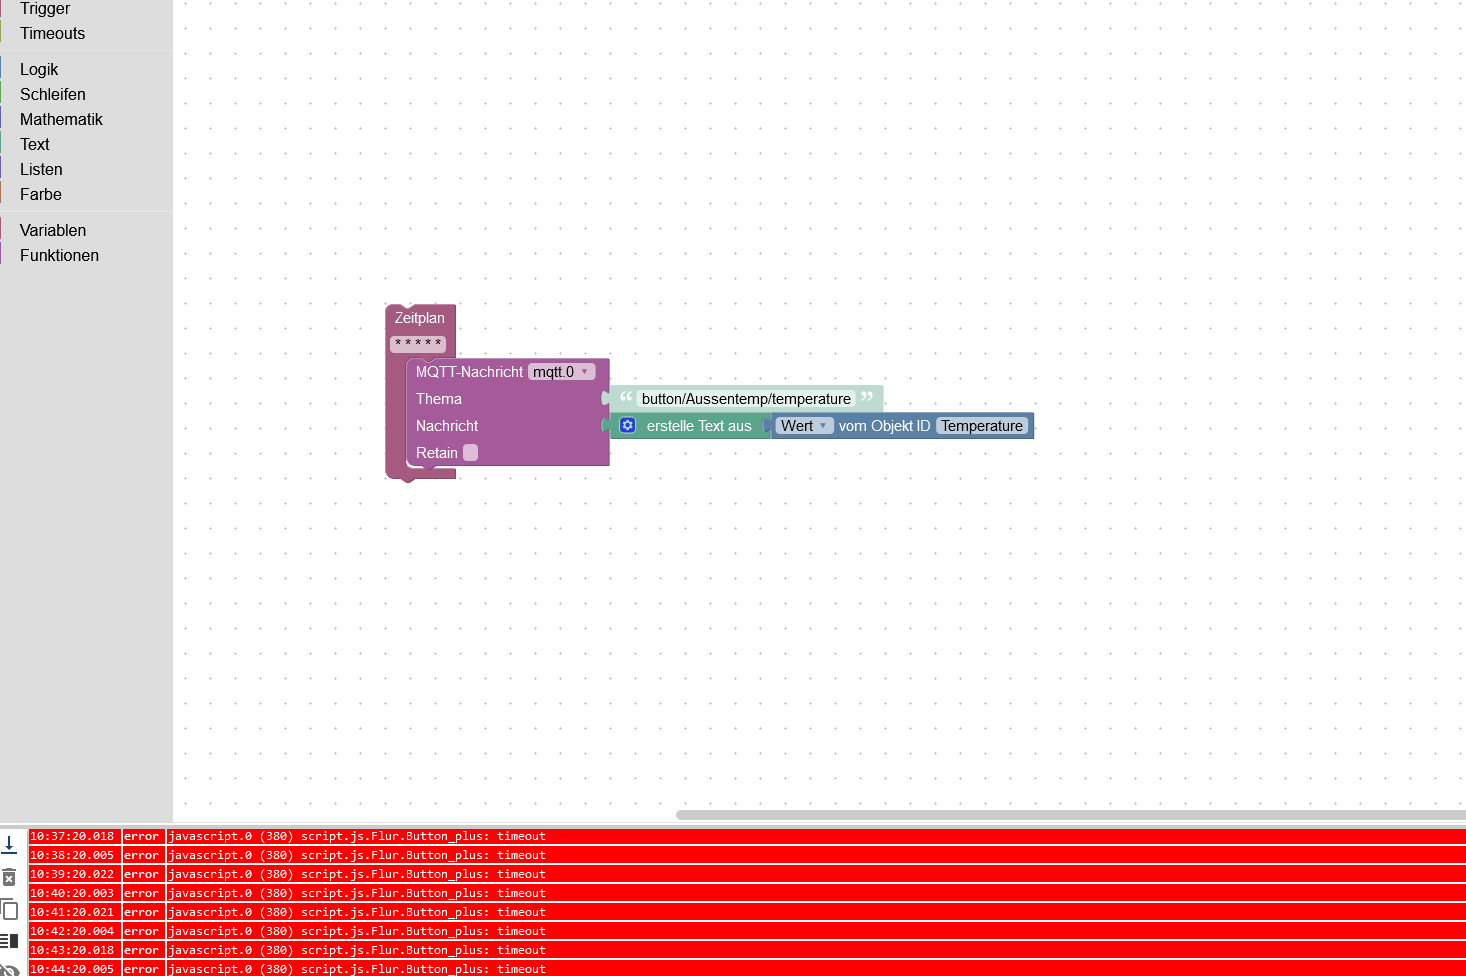Screen dimensions: 1466x976
Task: Open the mqtt.0 instance dropdown
Action: (x=561, y=371)
